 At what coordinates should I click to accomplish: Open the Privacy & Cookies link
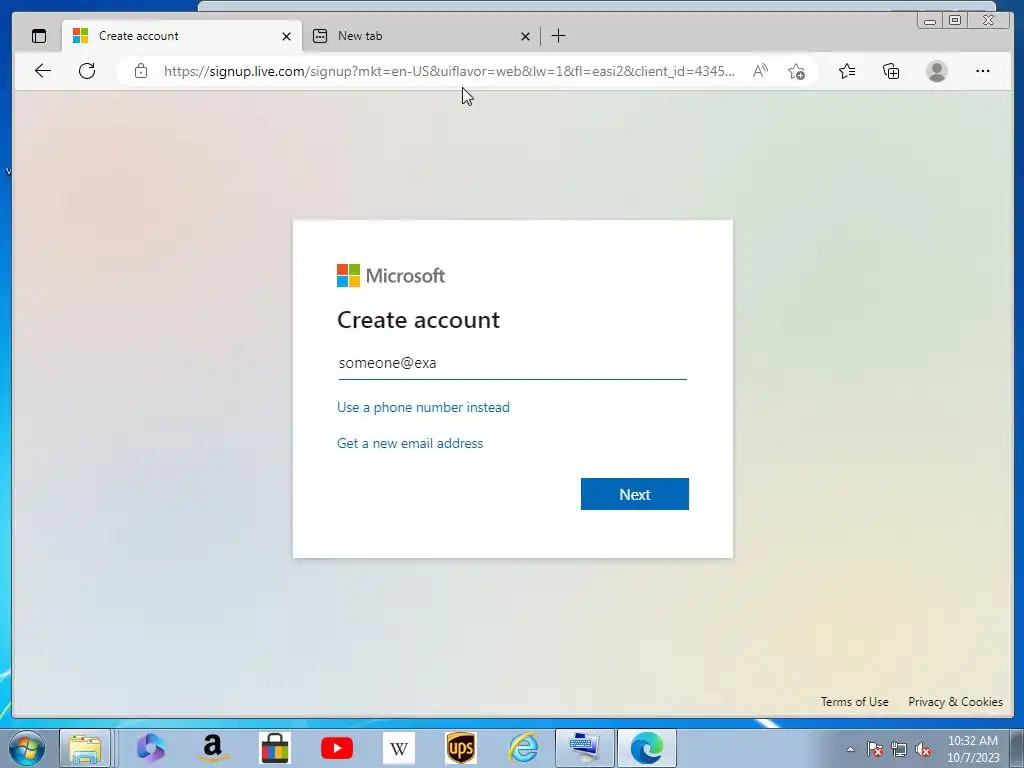[955, 702]
